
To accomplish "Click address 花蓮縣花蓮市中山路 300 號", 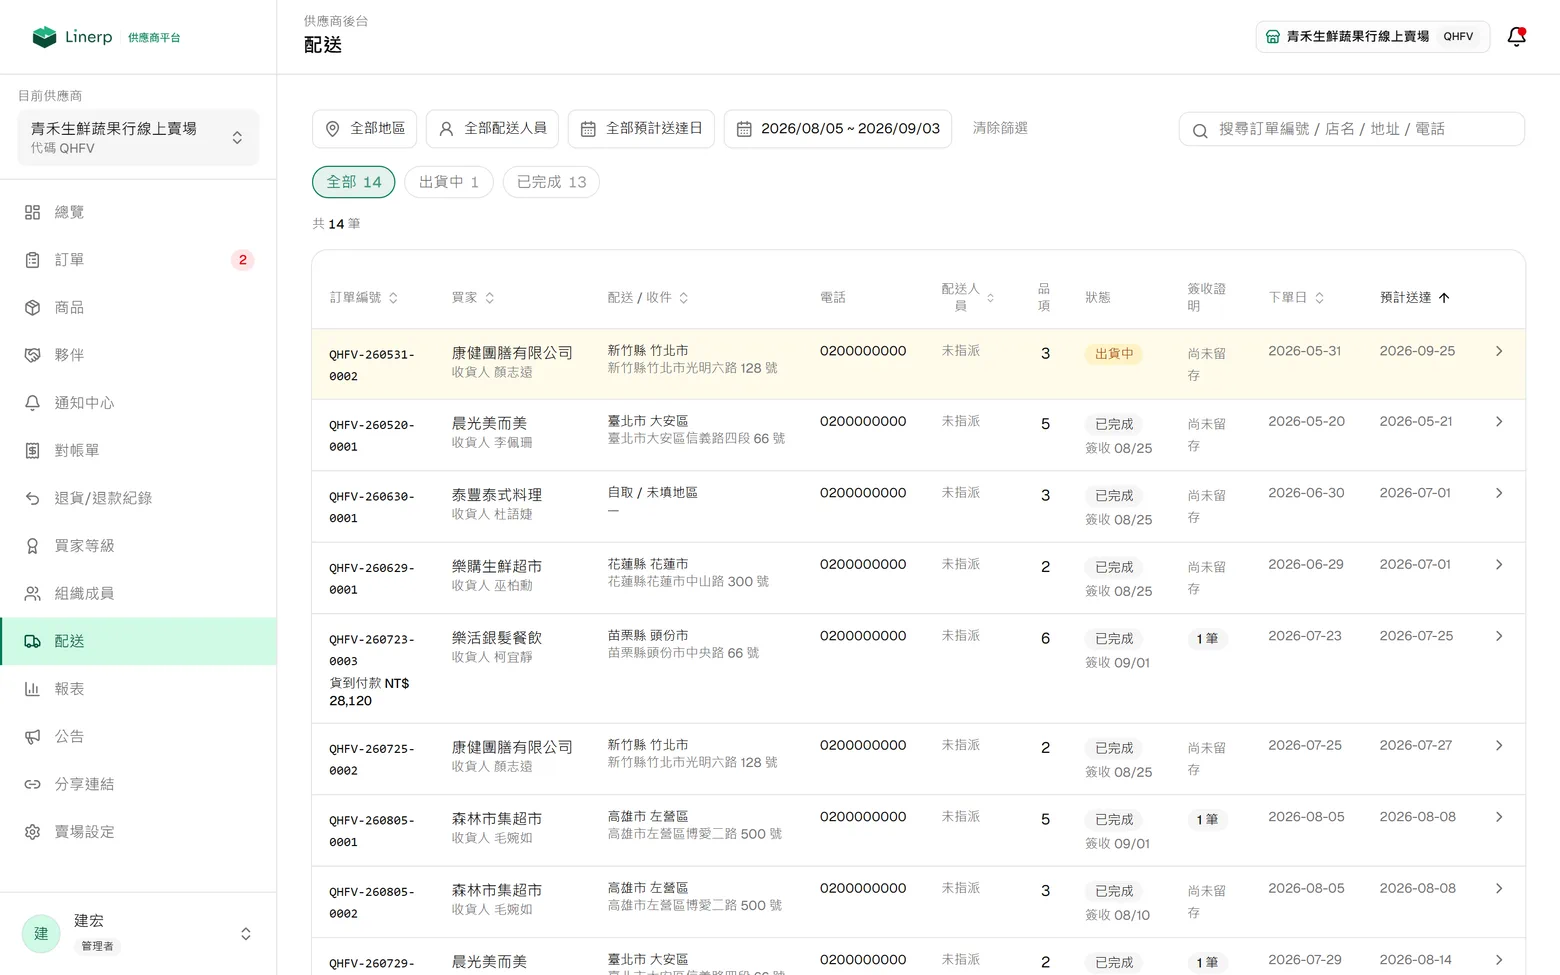I will pos(688,581).
